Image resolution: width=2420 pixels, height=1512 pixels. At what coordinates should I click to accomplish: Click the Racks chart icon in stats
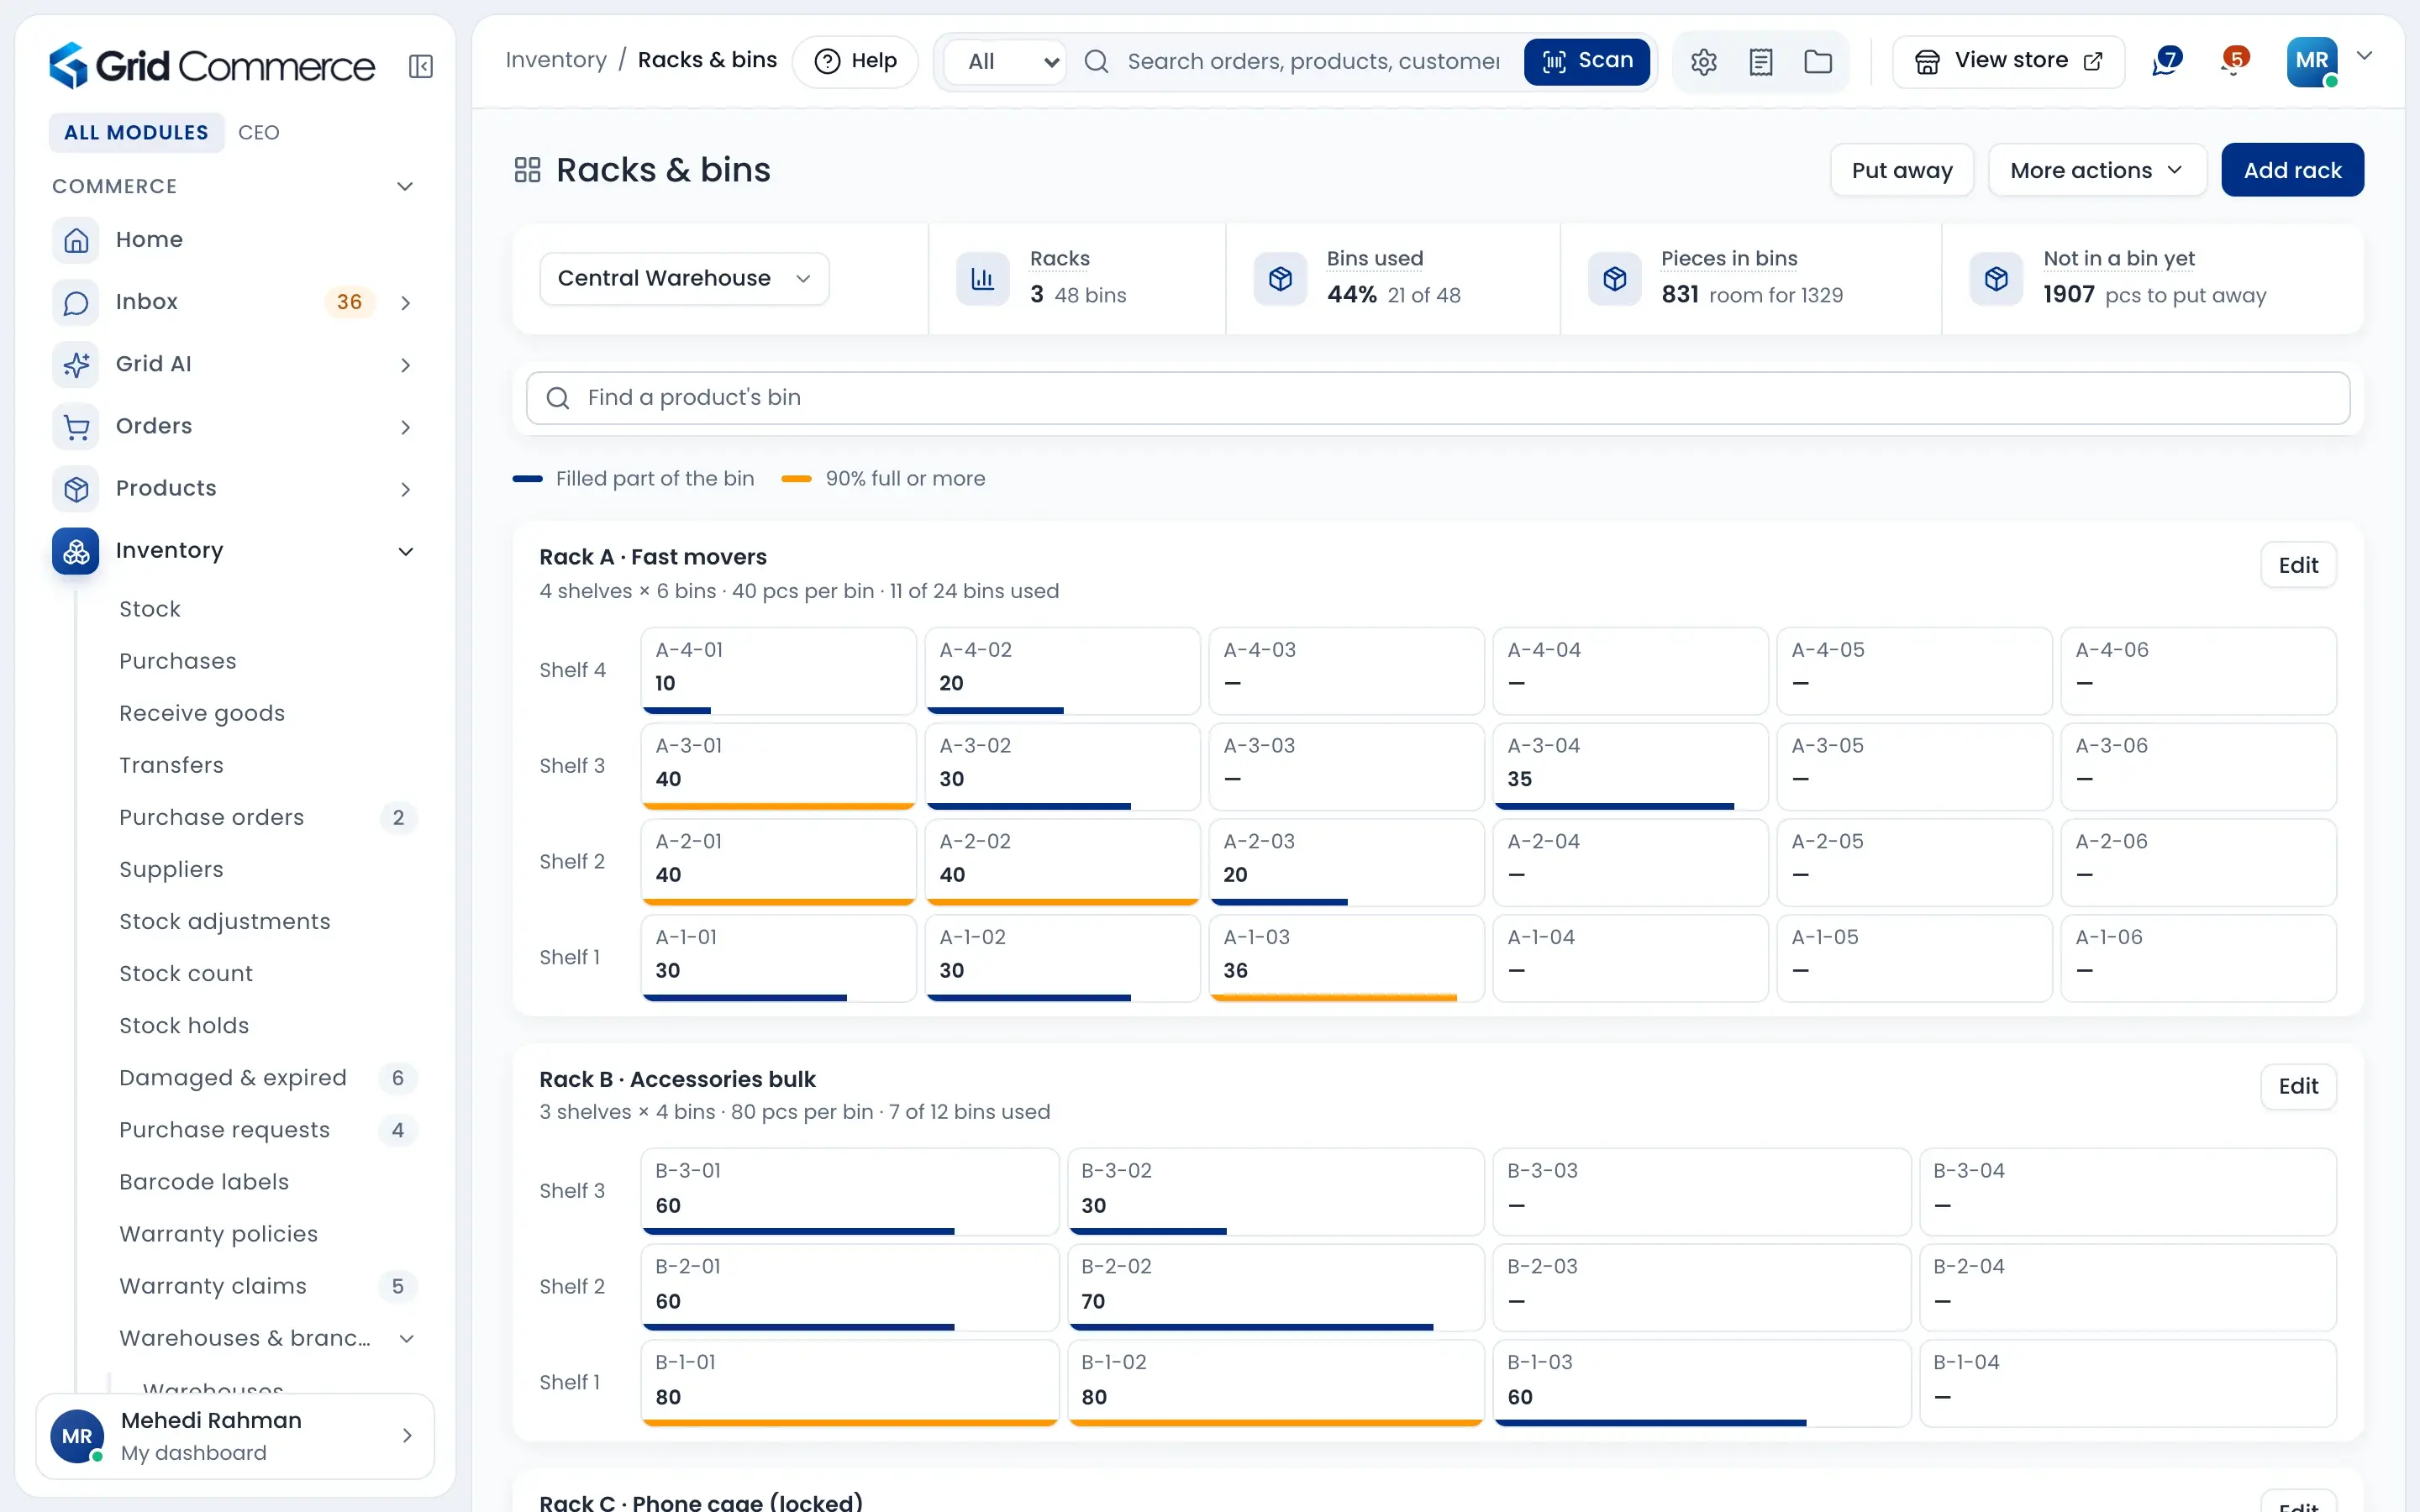coord(983,278)
